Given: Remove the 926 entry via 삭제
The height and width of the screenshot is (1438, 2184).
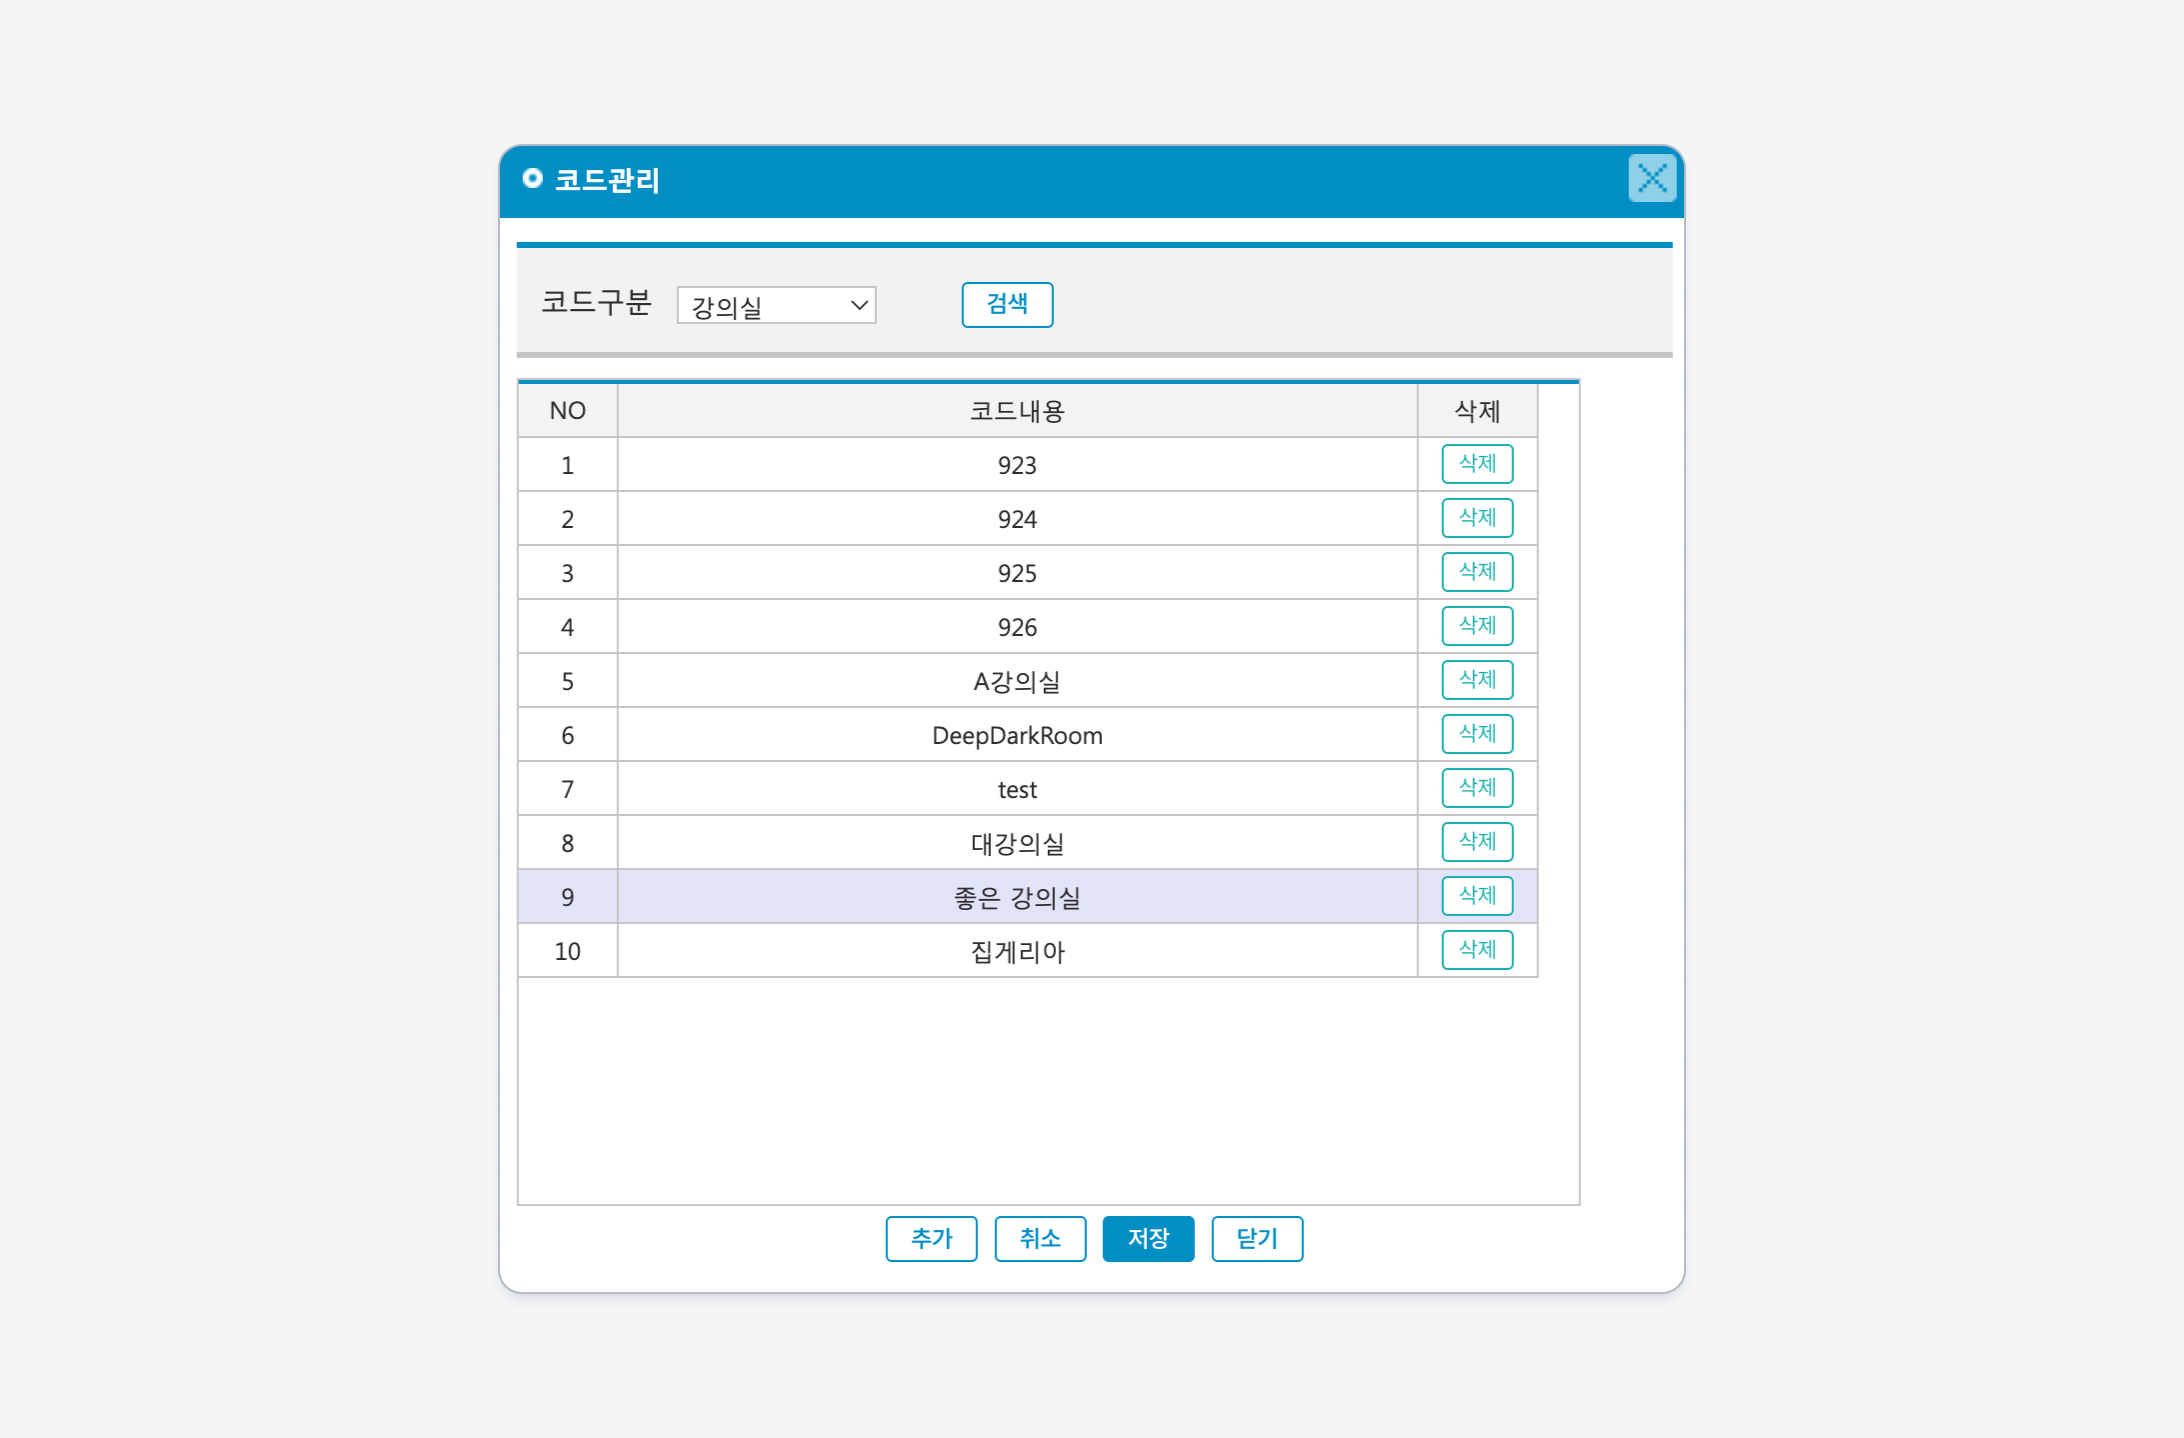Looking at the screenshot, I should click(x=1476, y=626).
